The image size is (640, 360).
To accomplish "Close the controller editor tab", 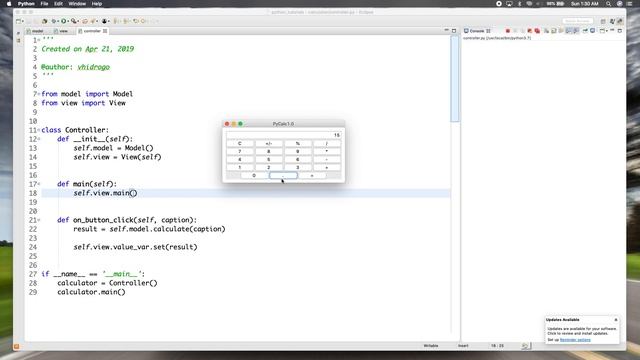I will pyautogui.click(x=105, y=31).
